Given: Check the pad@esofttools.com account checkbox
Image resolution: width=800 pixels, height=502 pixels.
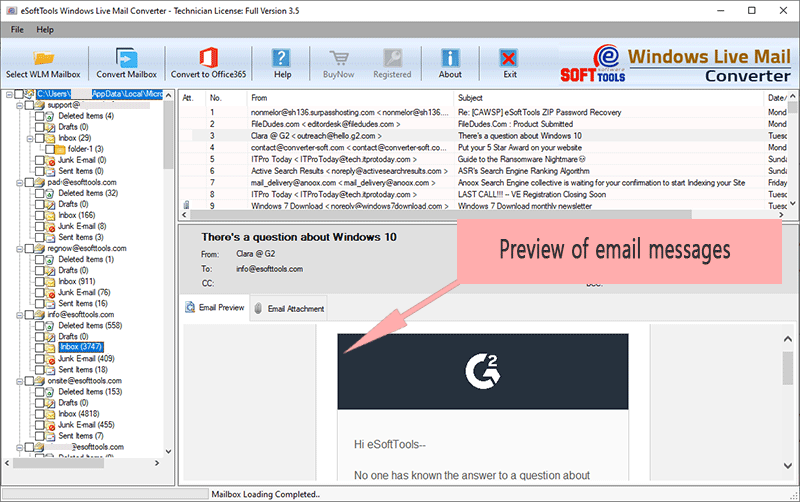Looking at the screenshot, I should (x=30, y=182).
